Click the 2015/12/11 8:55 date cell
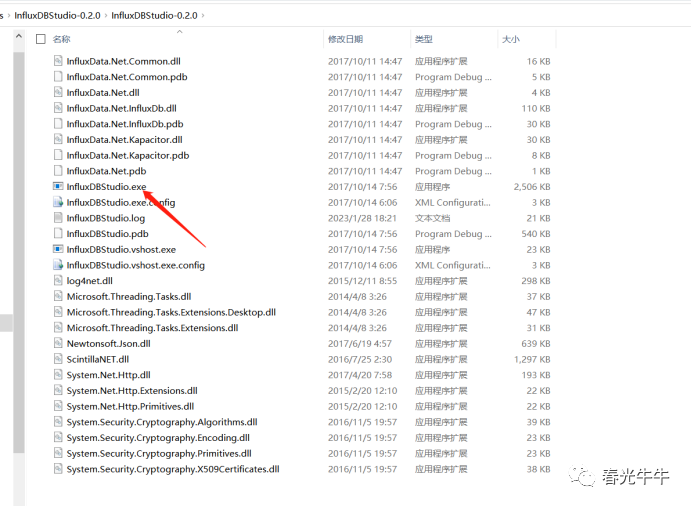Screen dimensions: 692x507 tap(362, 281)
